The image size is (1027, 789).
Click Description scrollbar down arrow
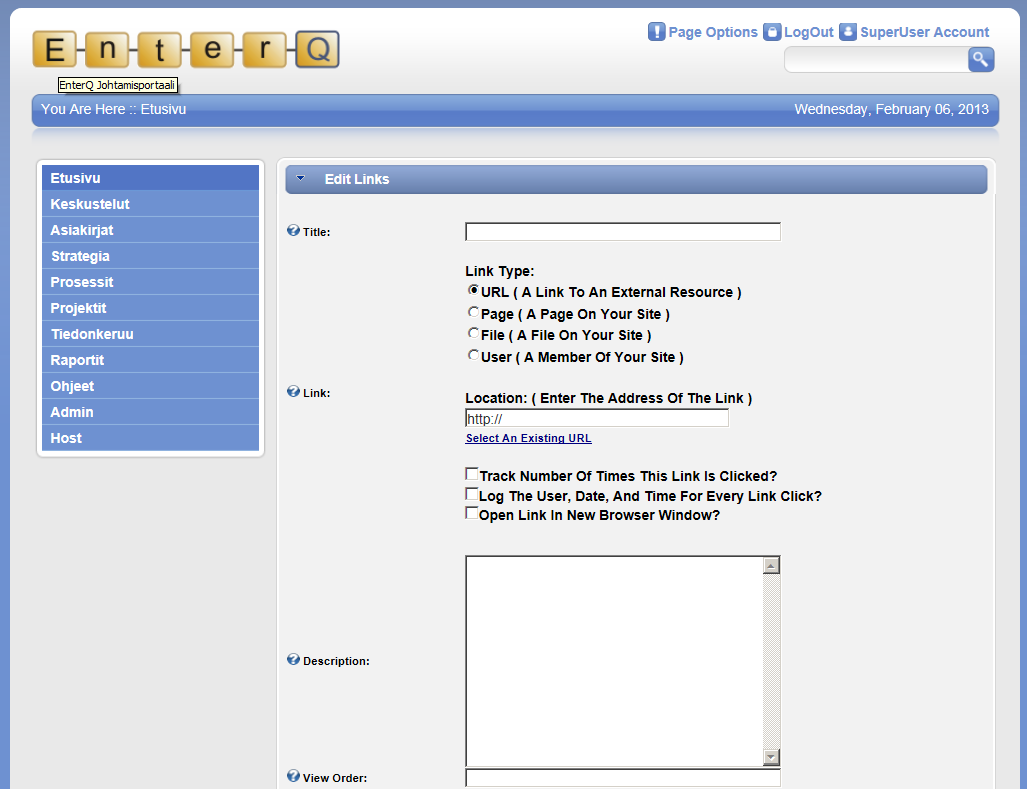772,757
